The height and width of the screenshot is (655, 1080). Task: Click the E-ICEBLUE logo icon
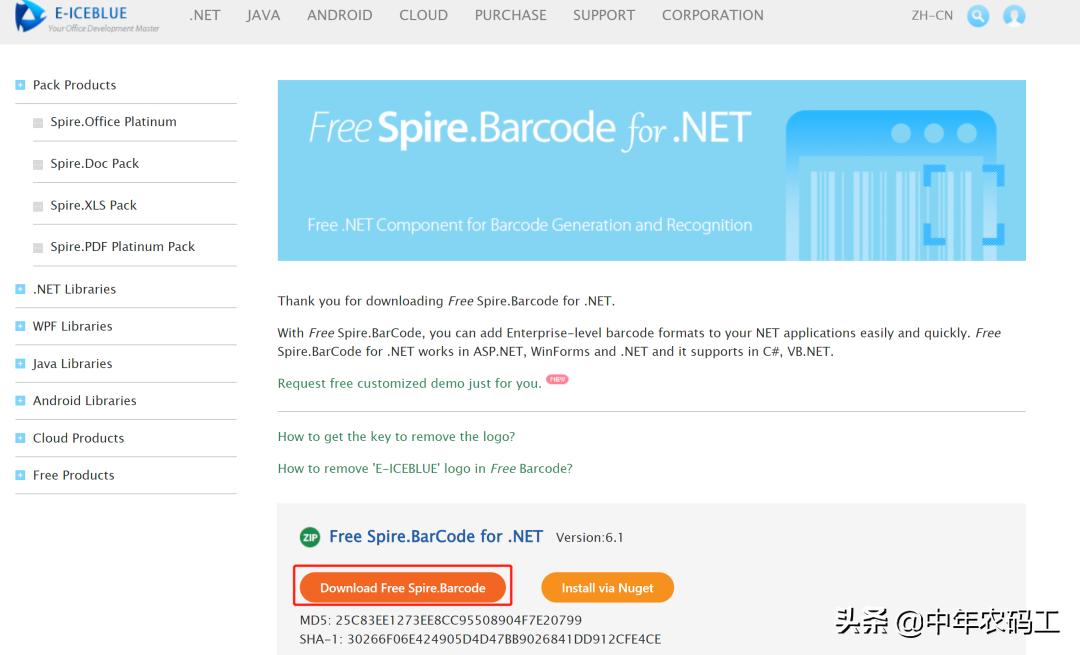tap(30, 15)
